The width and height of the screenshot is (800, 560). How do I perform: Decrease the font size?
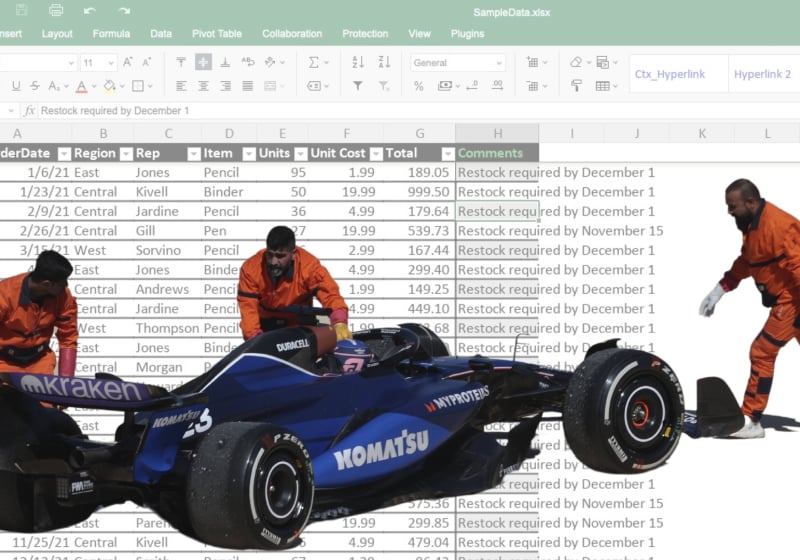[147, 62]
